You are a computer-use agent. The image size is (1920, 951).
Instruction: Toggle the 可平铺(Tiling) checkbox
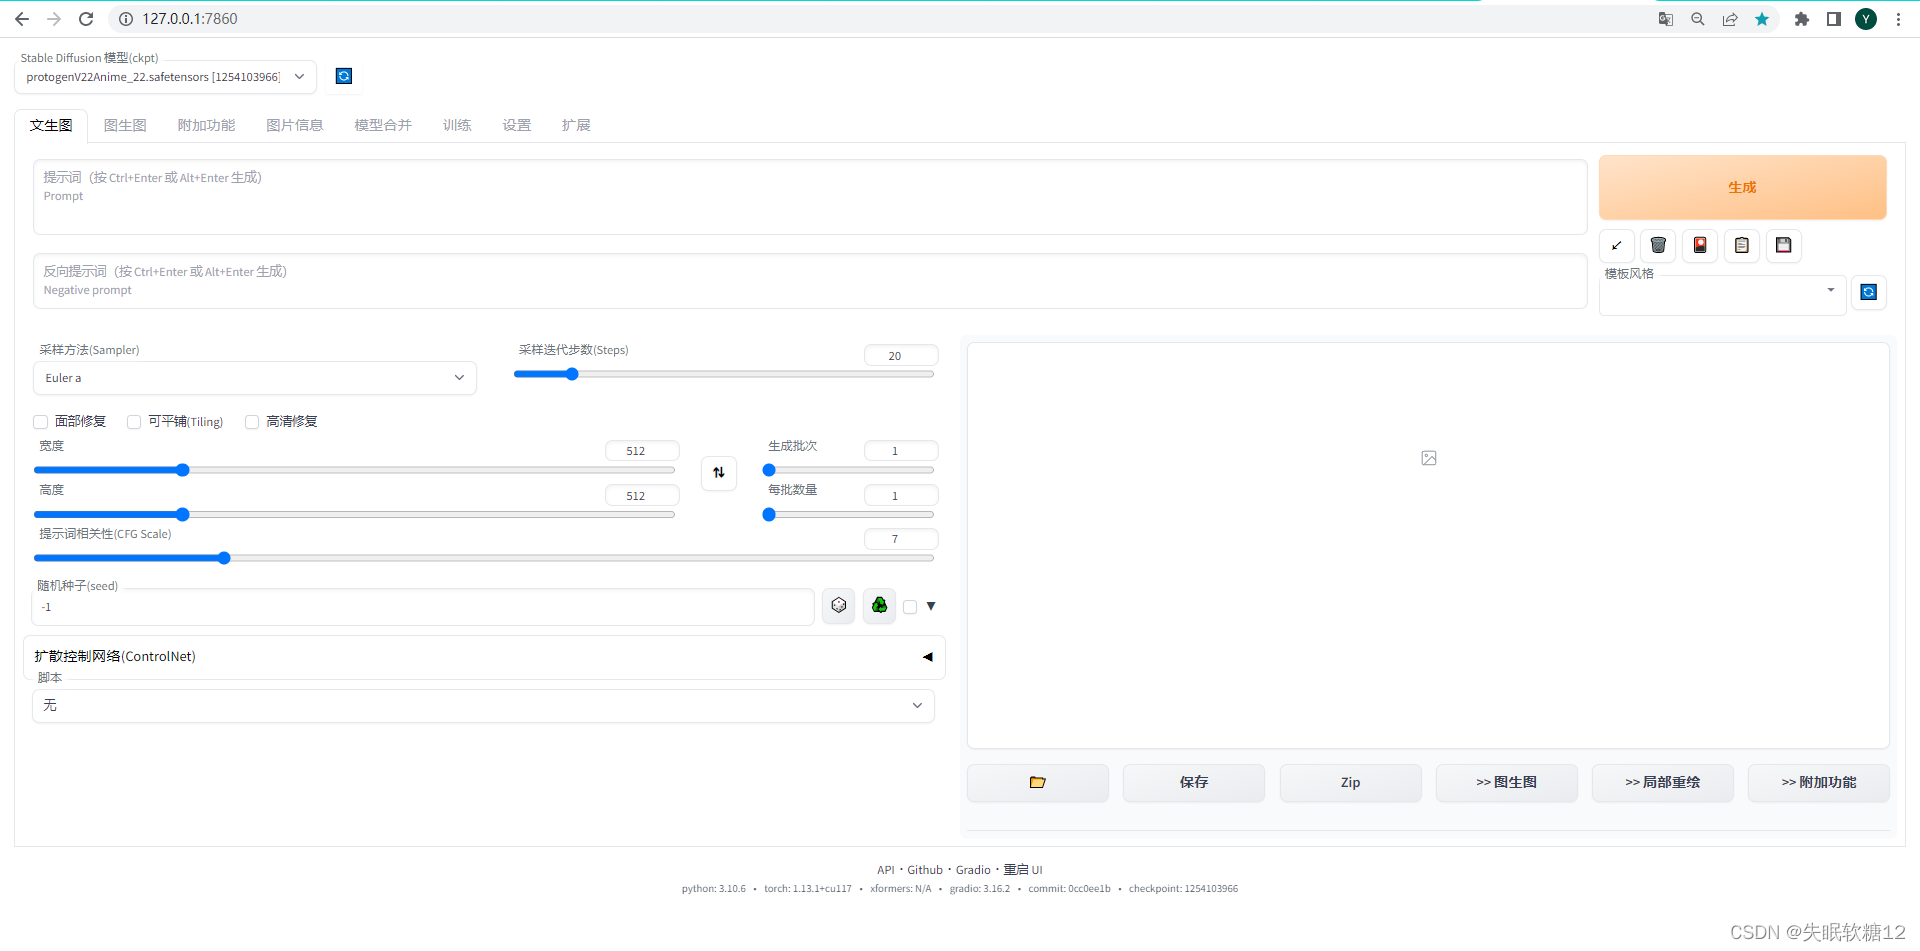pos(134,422)
